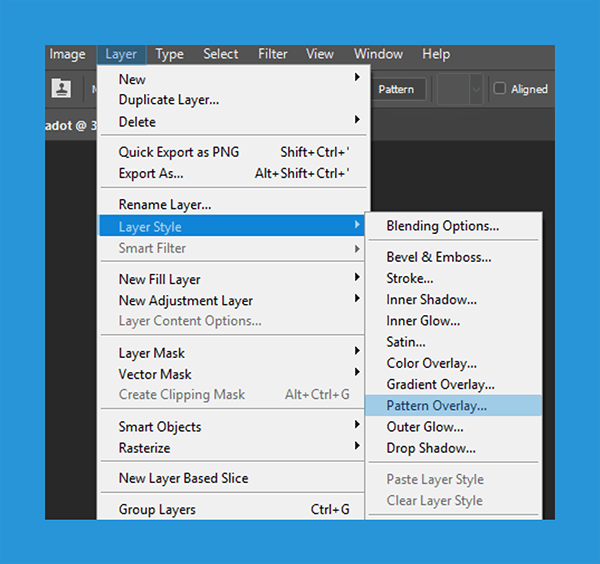Choose Rename Layer...

233,204
